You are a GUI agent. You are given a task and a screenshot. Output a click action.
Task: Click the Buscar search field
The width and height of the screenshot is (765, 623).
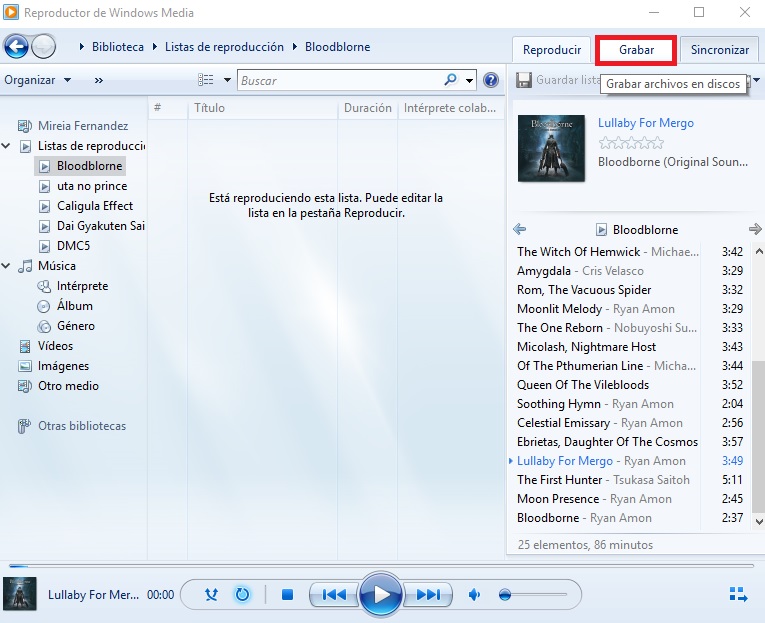point(340,80)
